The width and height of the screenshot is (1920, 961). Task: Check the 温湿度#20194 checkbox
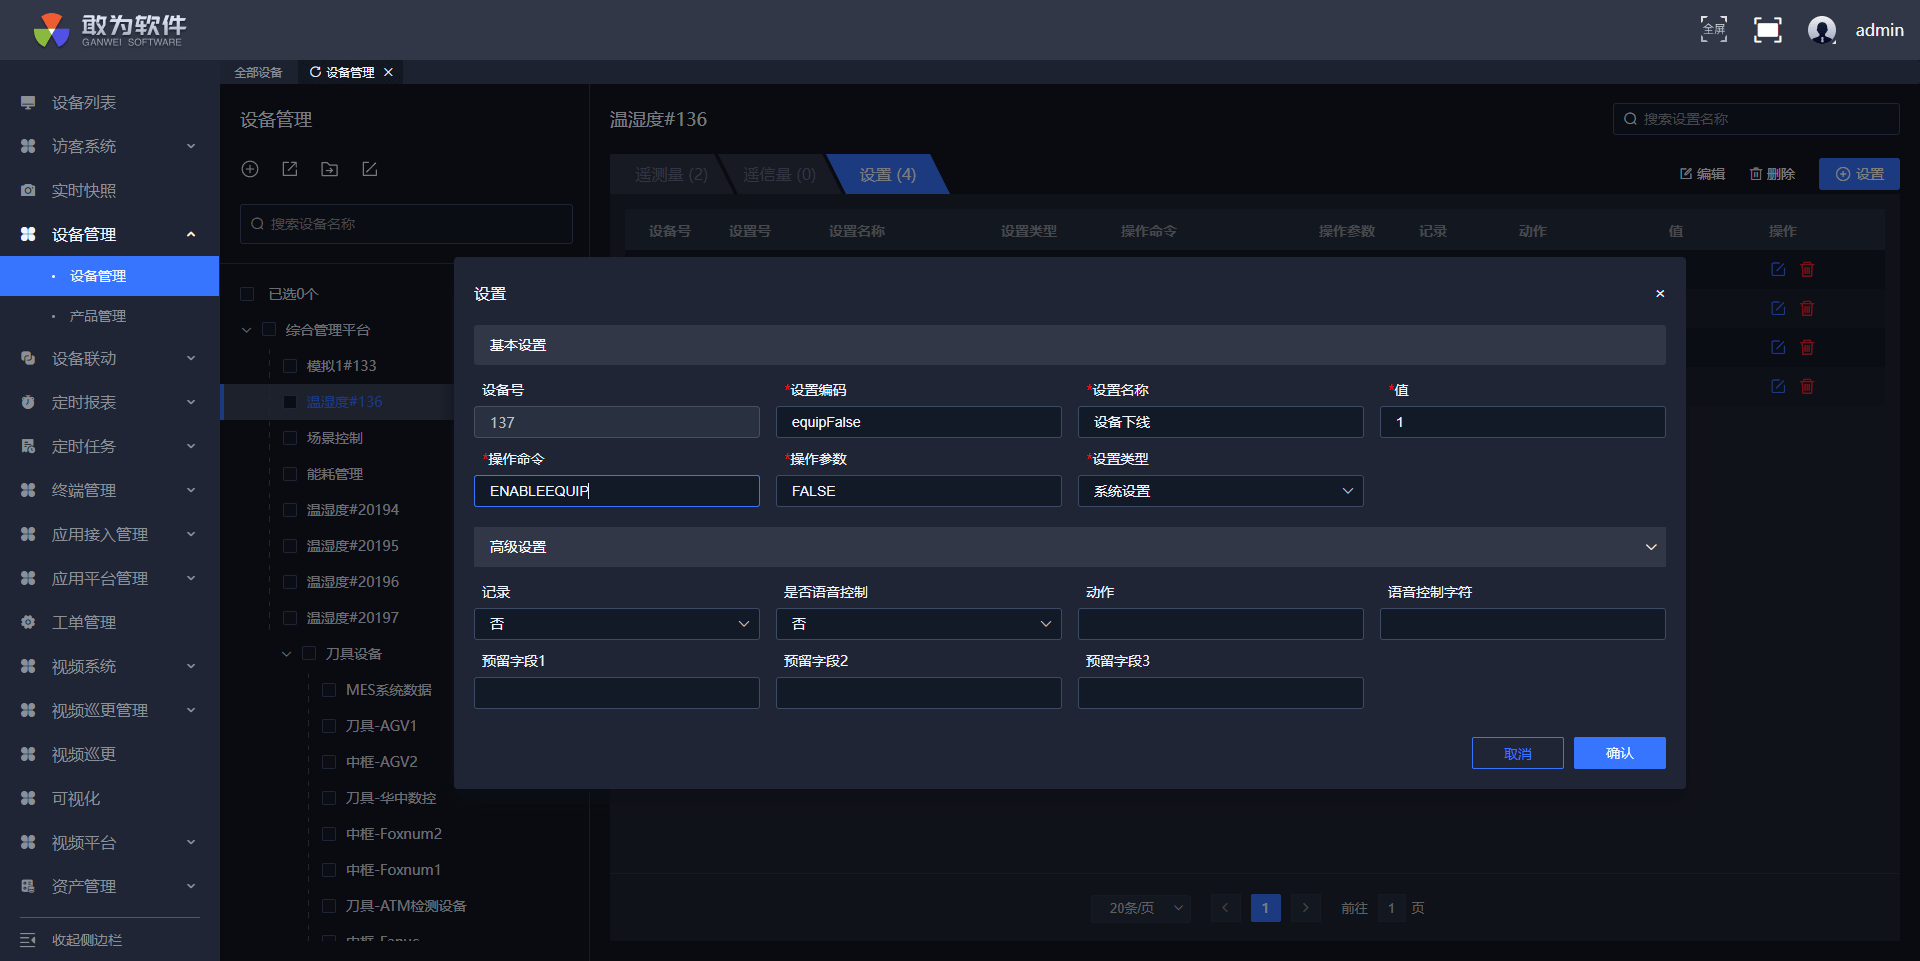tap(290, 510)
